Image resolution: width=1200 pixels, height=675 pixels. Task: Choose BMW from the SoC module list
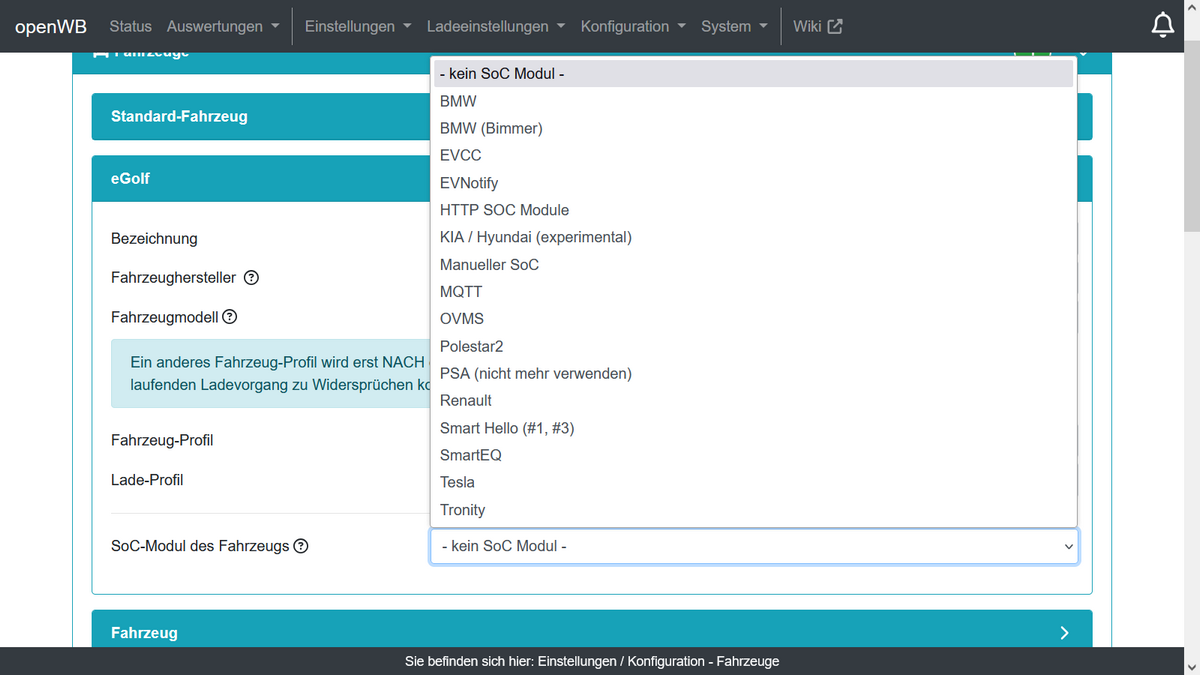coord(753,101)
